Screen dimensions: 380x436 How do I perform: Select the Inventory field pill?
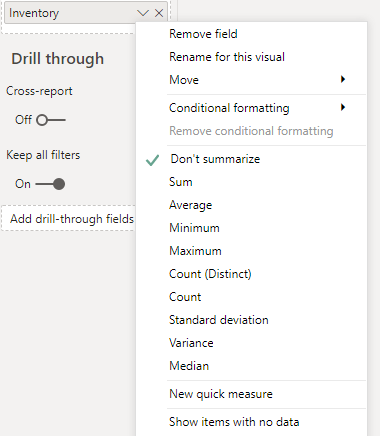point(86,13)
